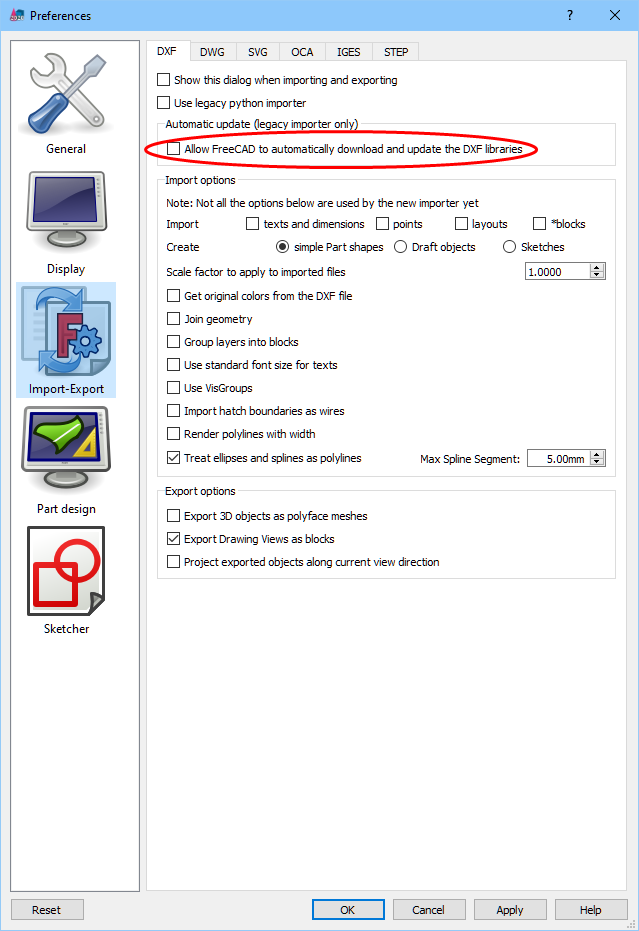The image size is (639, 931).
Task: Click the scale factor input field
Action: pyautogui.click(x=557, y=272)
